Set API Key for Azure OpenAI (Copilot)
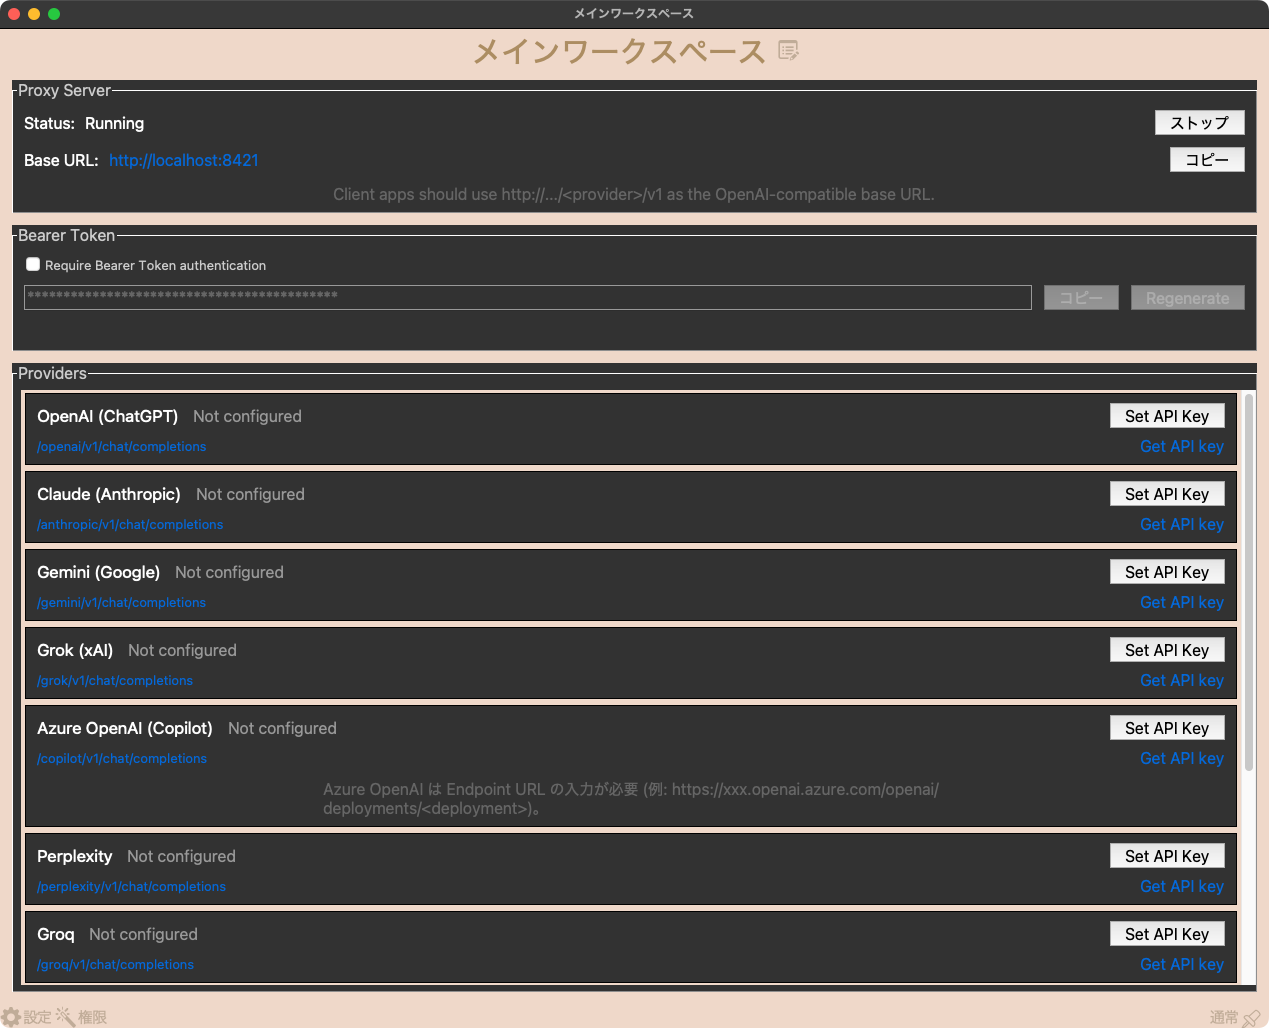 [1167, 728]
